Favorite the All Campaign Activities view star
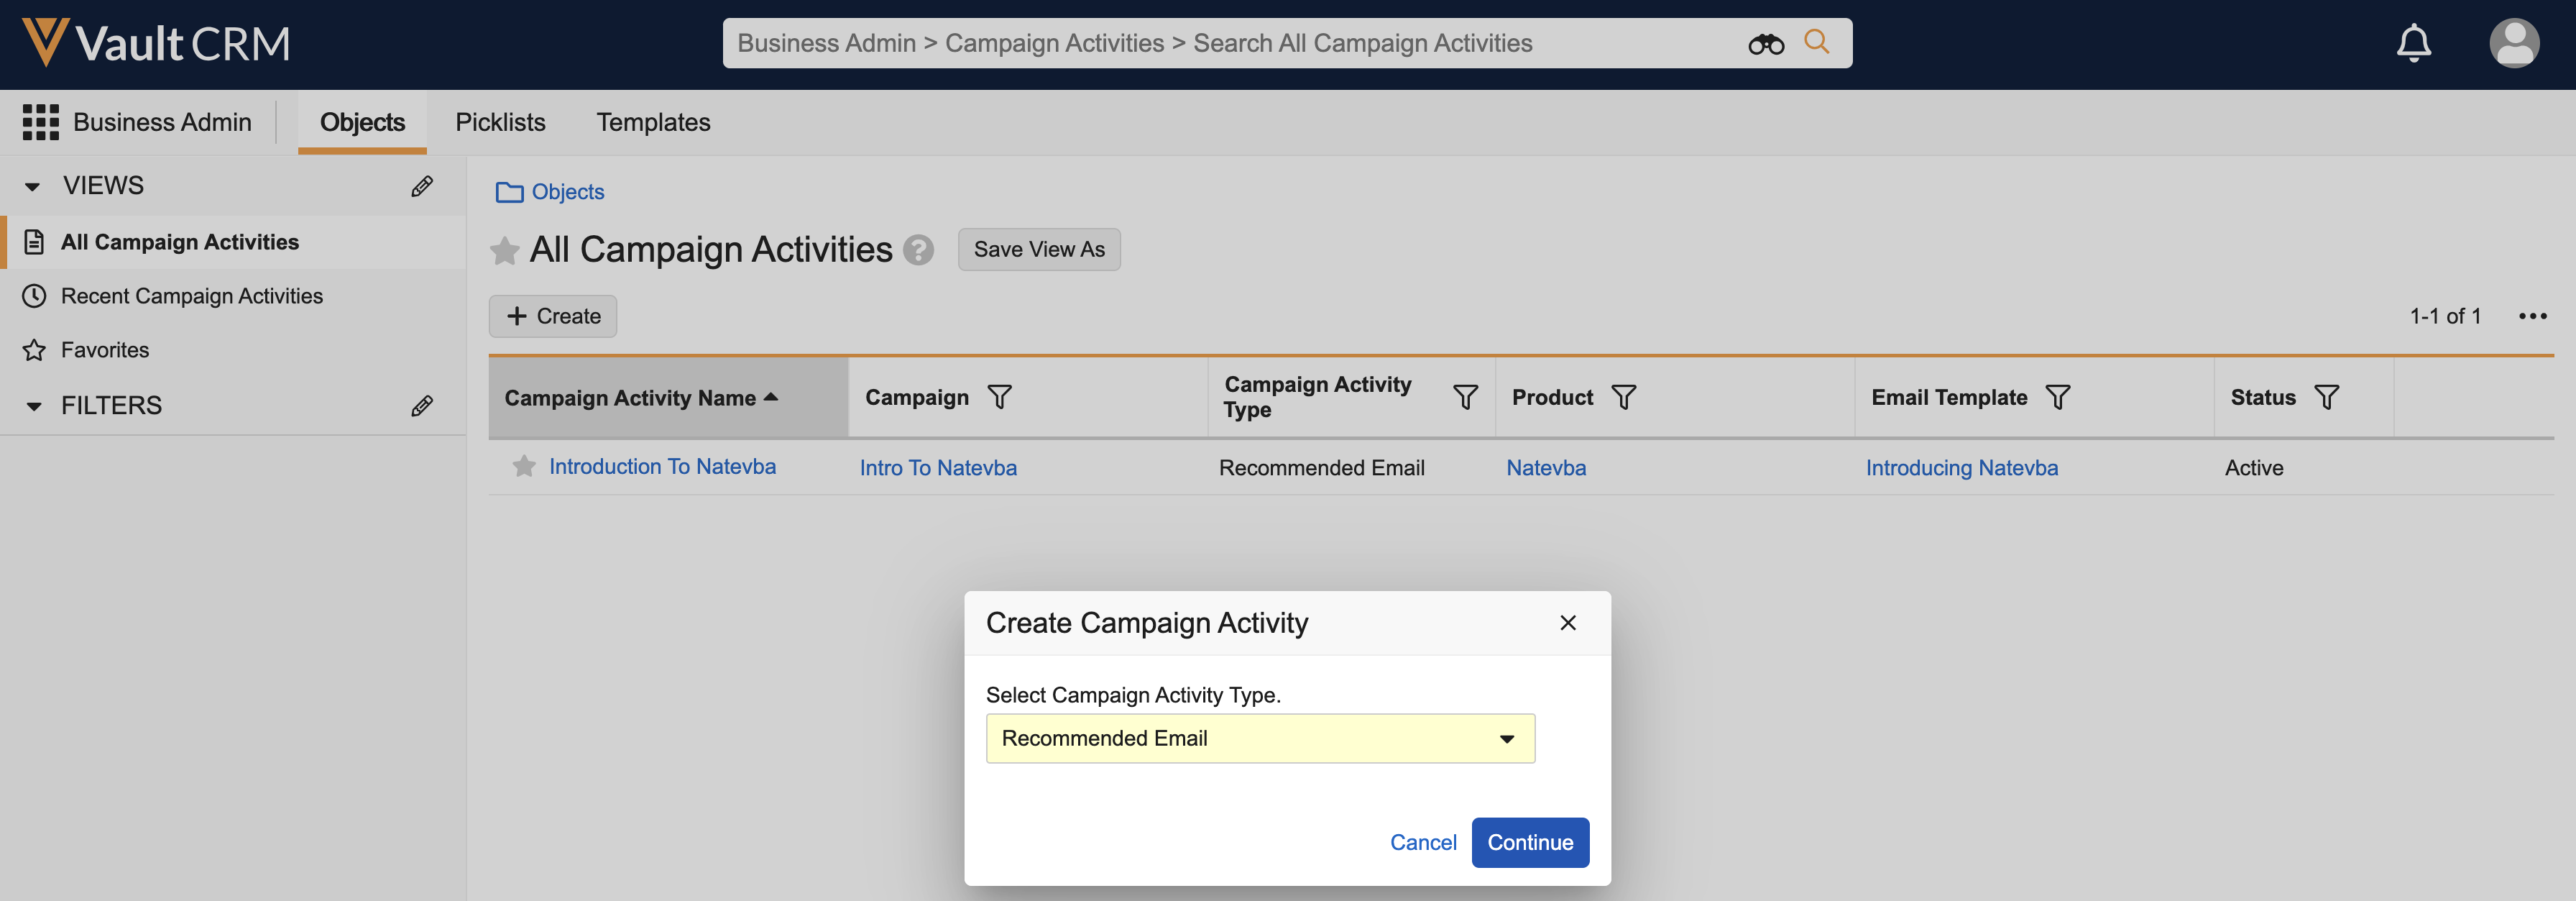The width and height of the screenshot is (2576, 901). 505,250
